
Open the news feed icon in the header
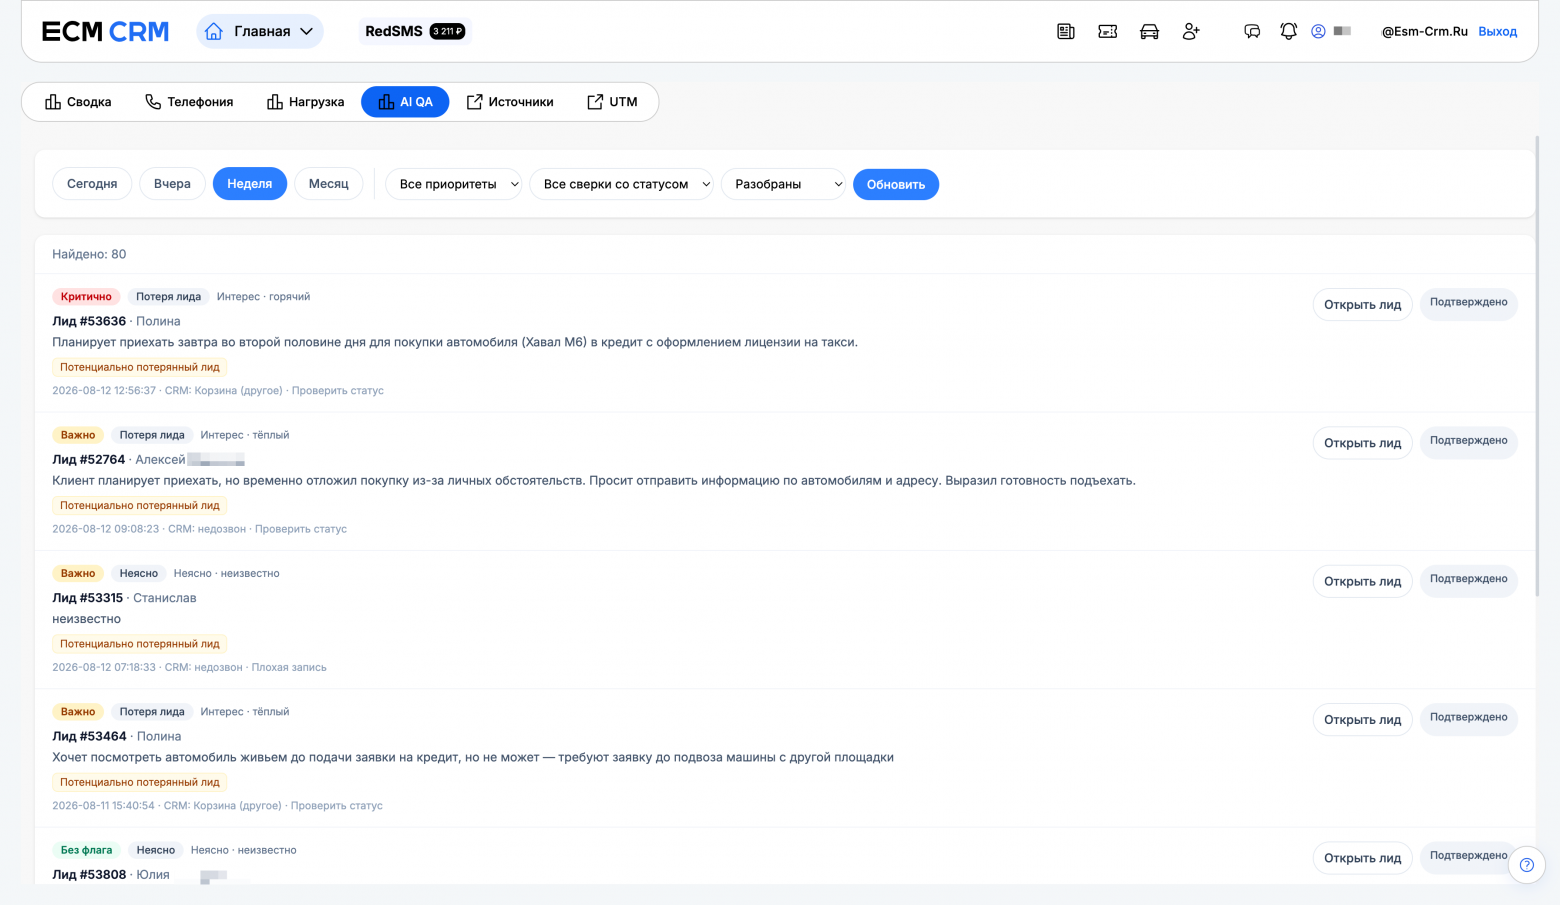coord(1066,32)
